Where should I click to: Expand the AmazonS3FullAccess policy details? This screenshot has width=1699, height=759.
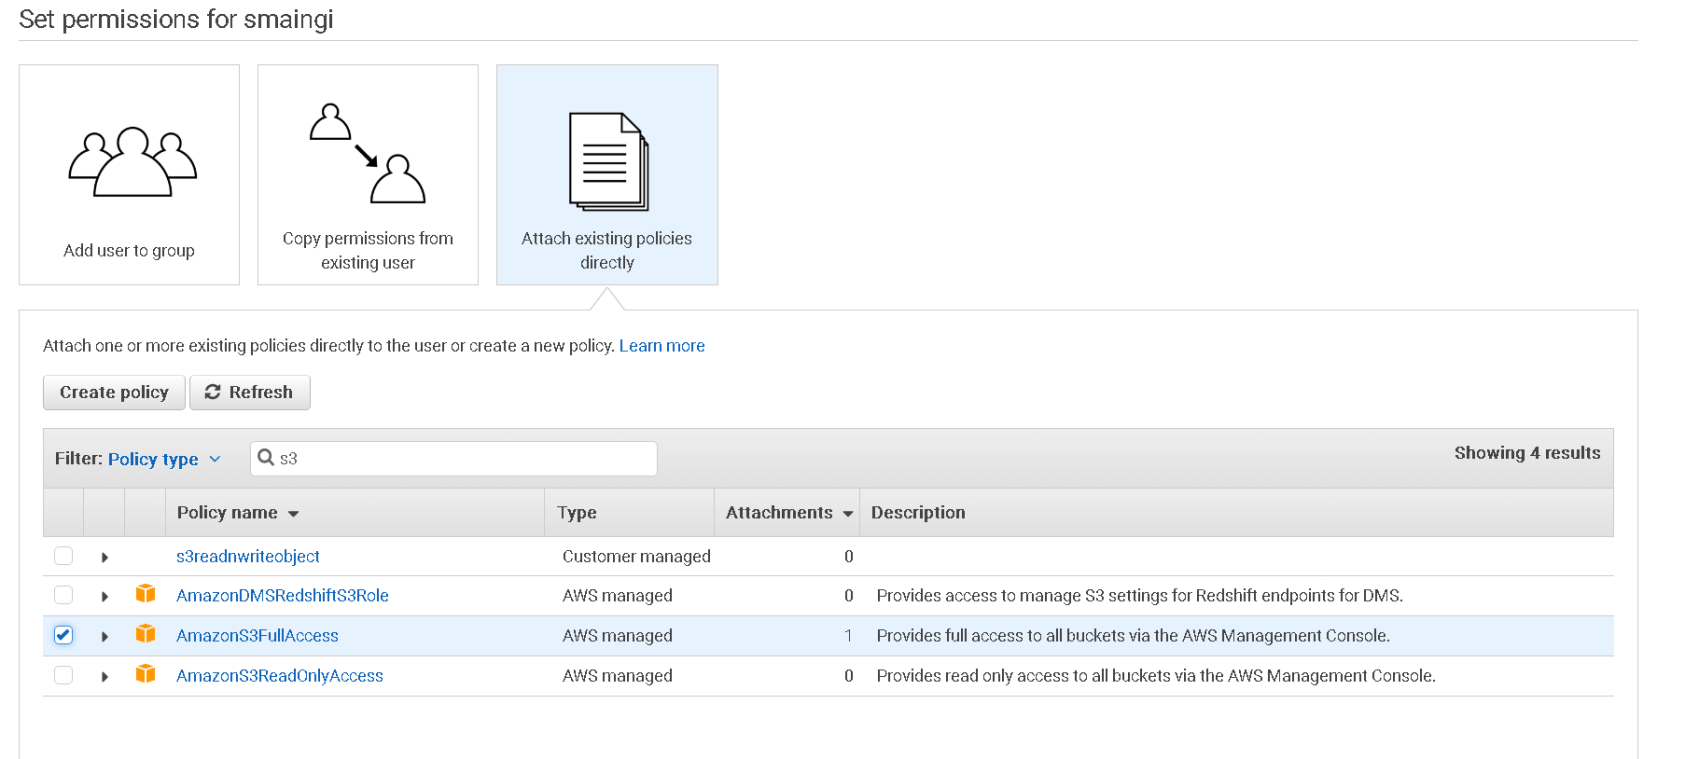coord(104,636)
